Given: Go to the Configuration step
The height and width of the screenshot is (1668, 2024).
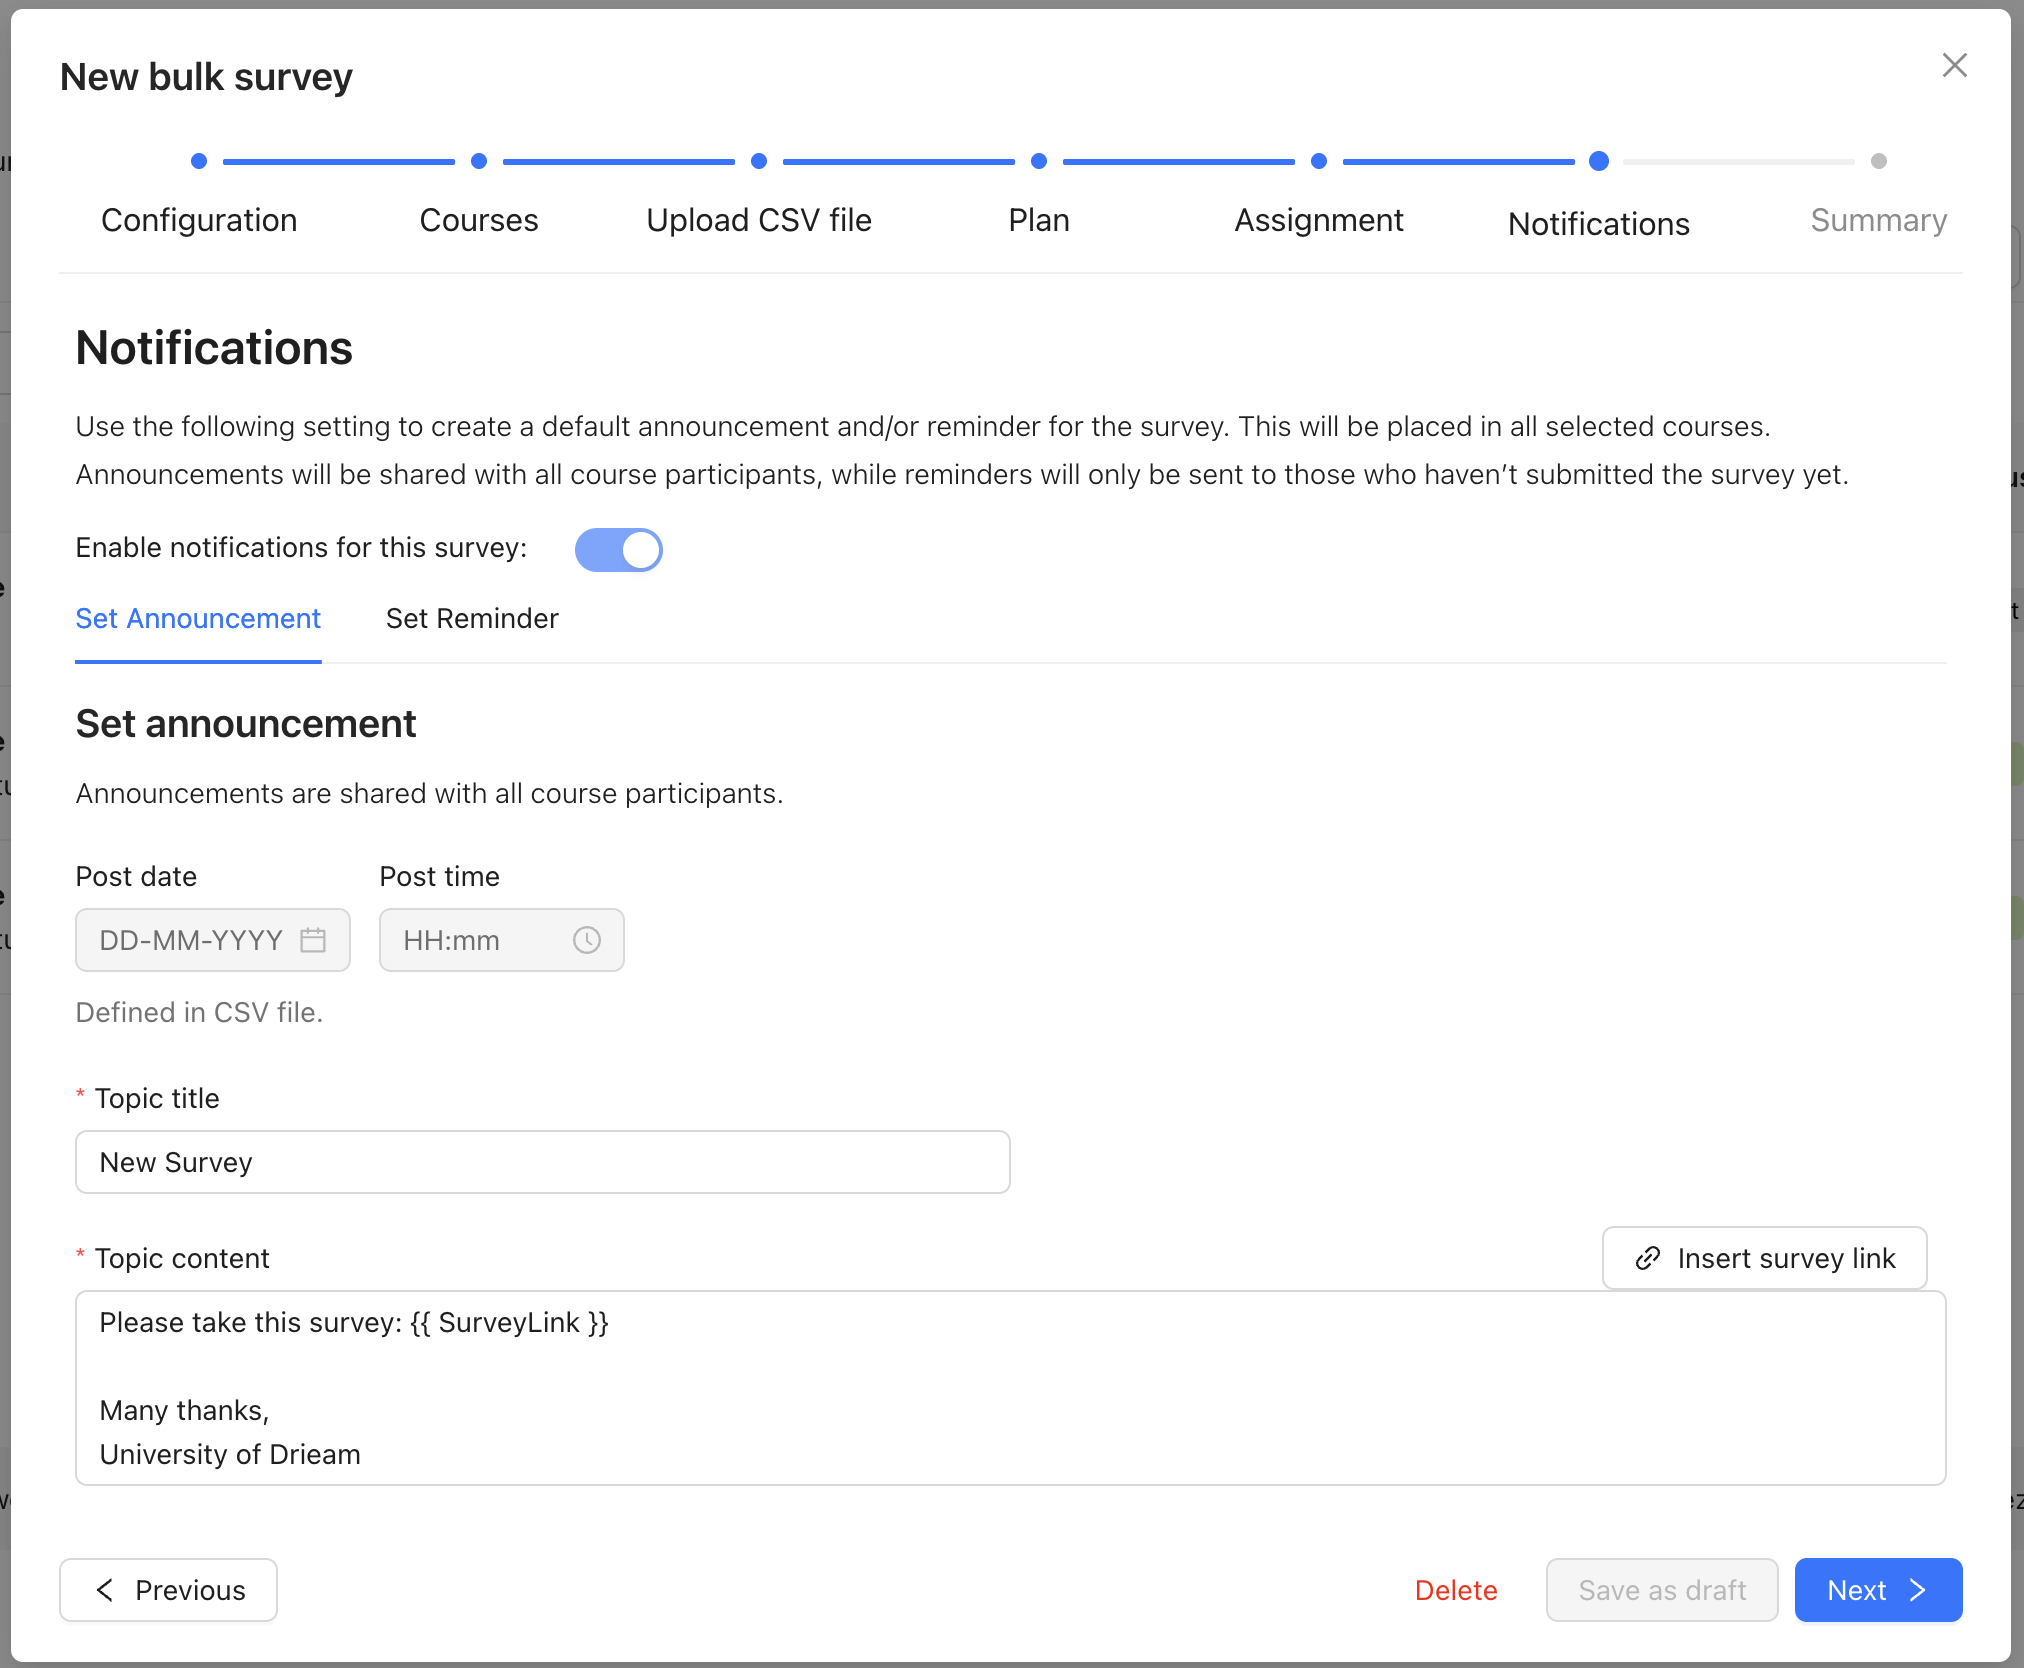Looking at the screenshot, I should [199, 220].
